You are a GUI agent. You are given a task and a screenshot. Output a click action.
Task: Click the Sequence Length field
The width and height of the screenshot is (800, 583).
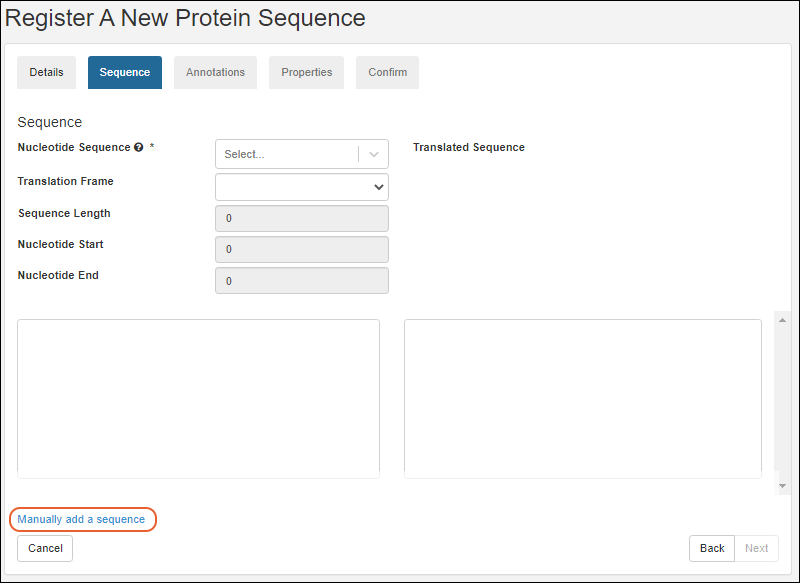(x=302, y=219)
